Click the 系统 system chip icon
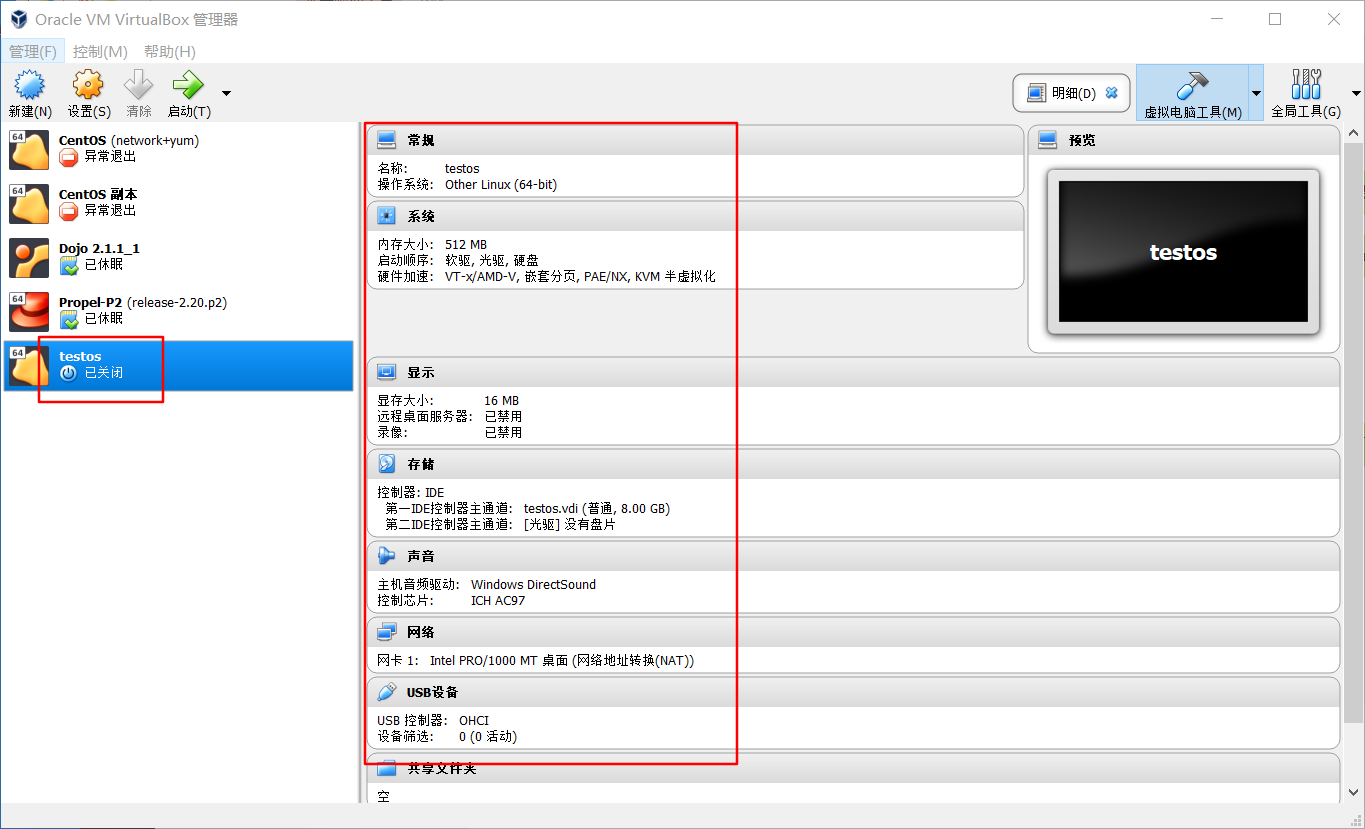The width and height of the screenshot is (1365, 829). [387, 216]
